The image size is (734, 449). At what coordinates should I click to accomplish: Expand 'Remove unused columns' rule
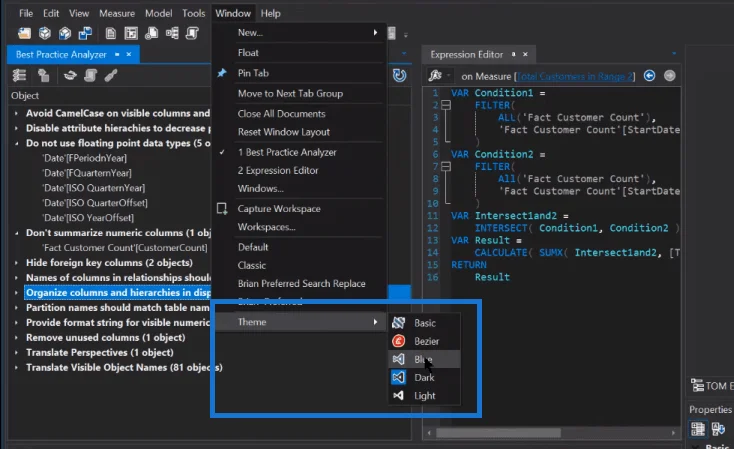pyautogui.click(x=16, y=338)
